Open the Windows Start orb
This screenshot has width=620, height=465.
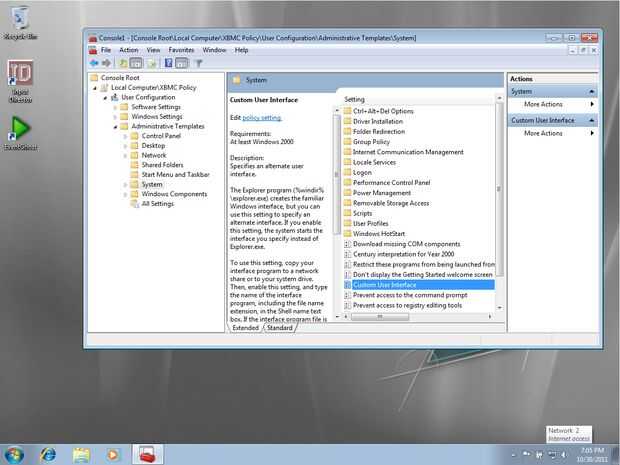pyautogui.click(x=14, y=455)
